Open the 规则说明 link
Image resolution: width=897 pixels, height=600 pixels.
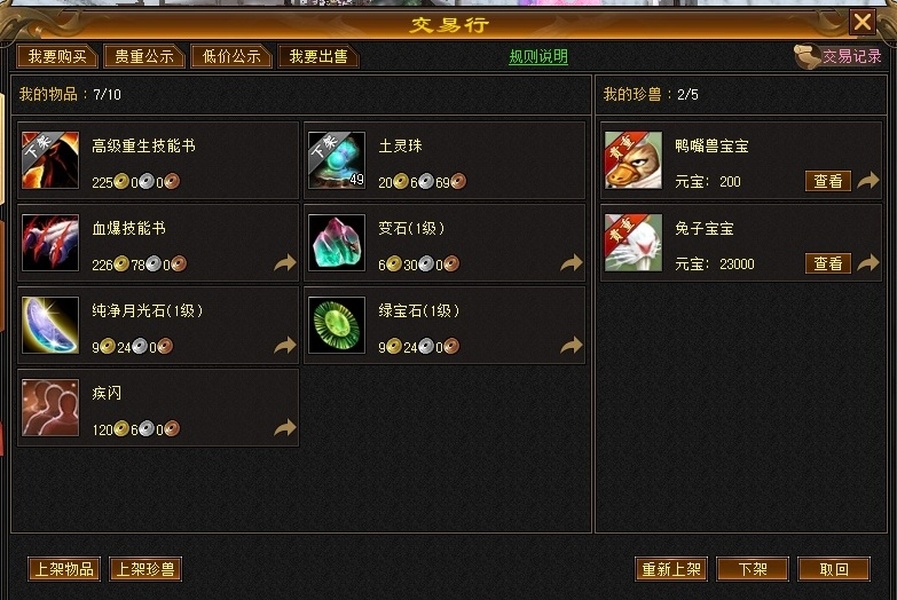pyautogui.click(x=538, y=57)
